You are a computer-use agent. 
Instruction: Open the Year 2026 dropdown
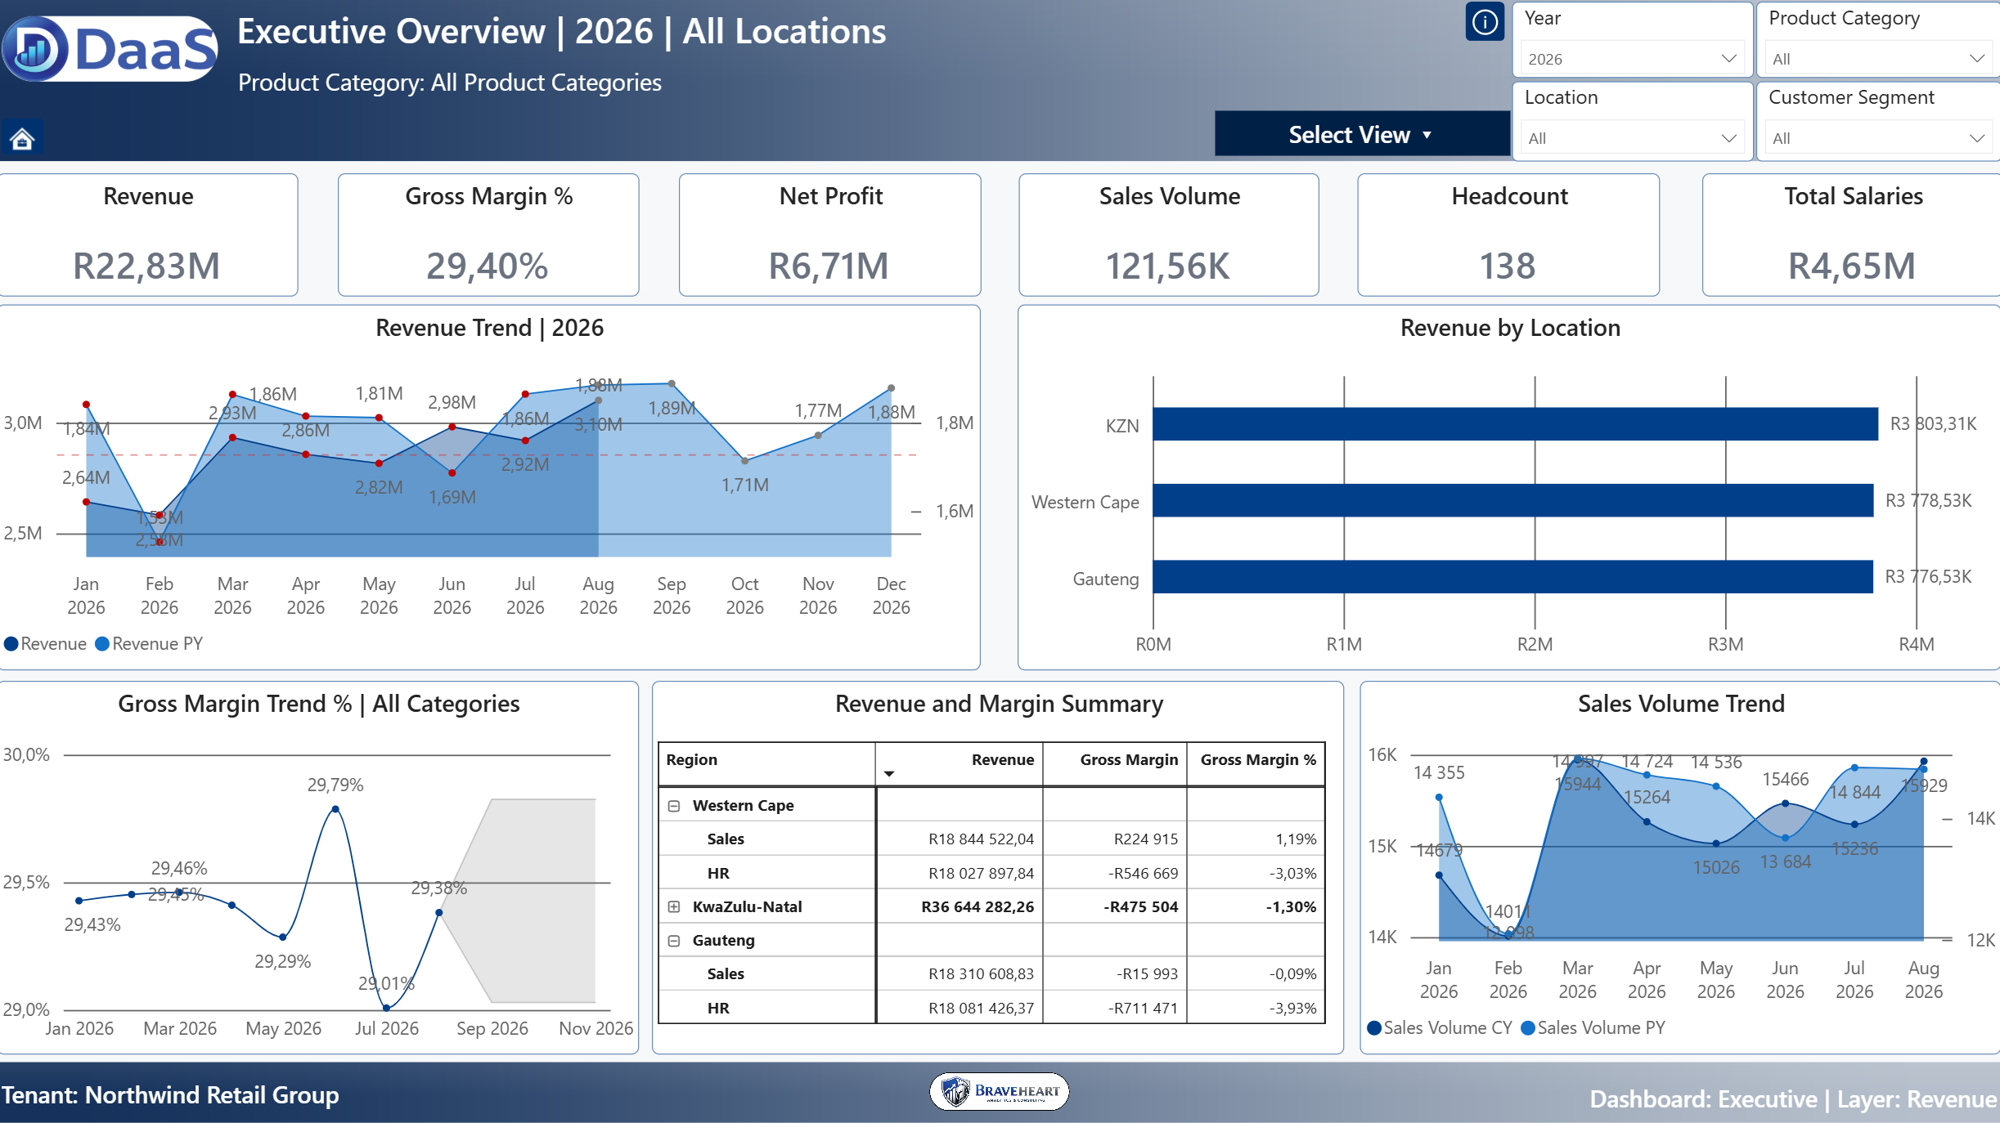click(x=1632, y=58)
